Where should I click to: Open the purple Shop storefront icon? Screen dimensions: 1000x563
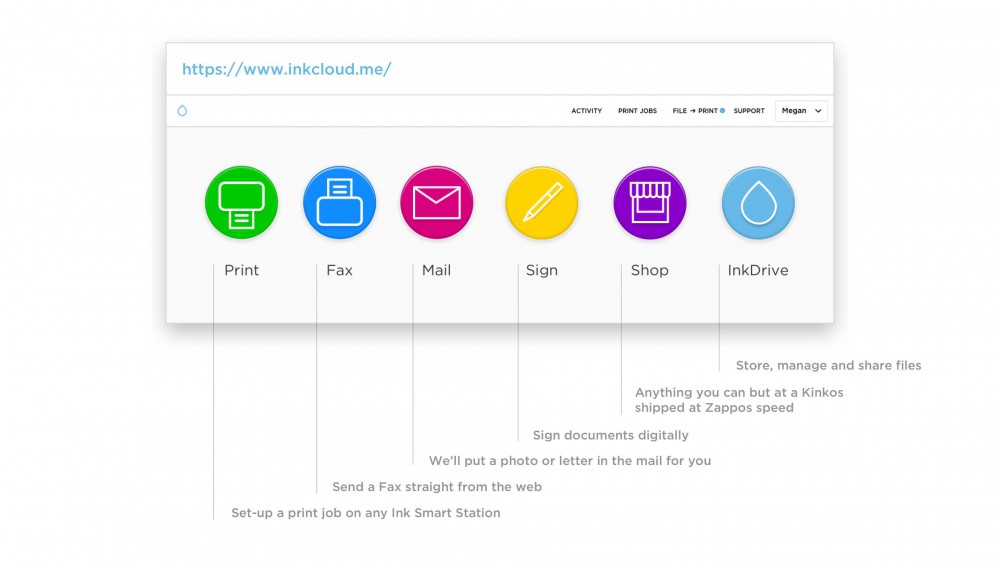coord(649,203)
